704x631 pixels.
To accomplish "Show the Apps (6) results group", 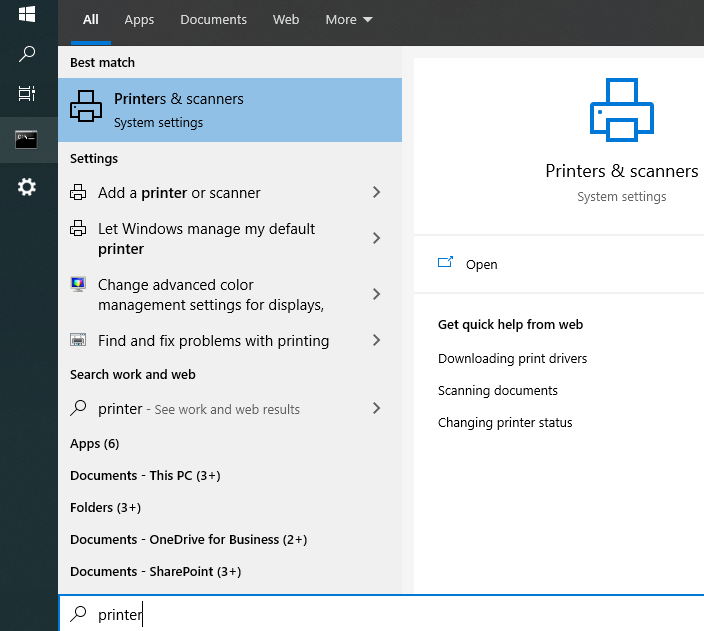I will [x=95, y=443].
